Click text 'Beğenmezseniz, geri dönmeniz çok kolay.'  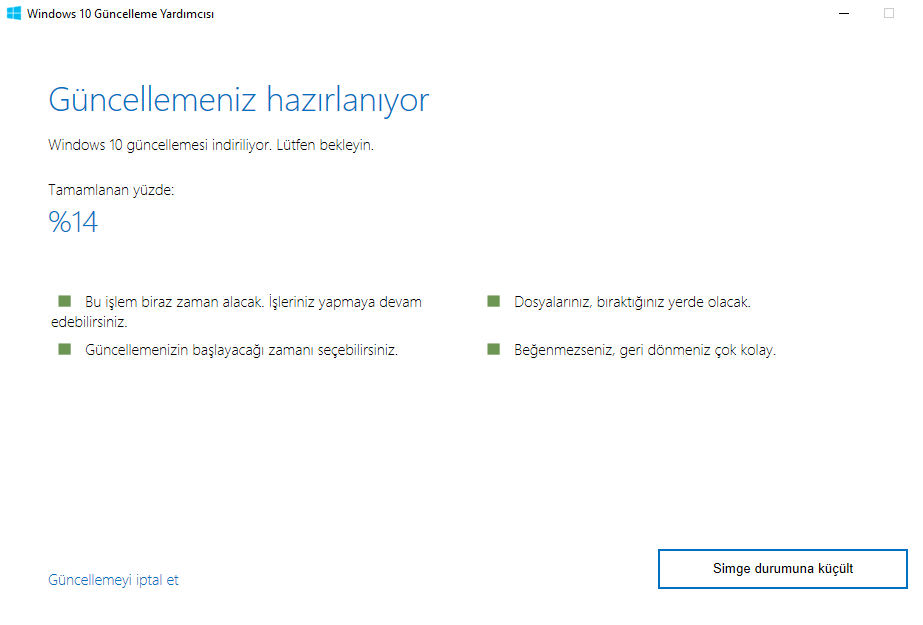click(645, 350)
